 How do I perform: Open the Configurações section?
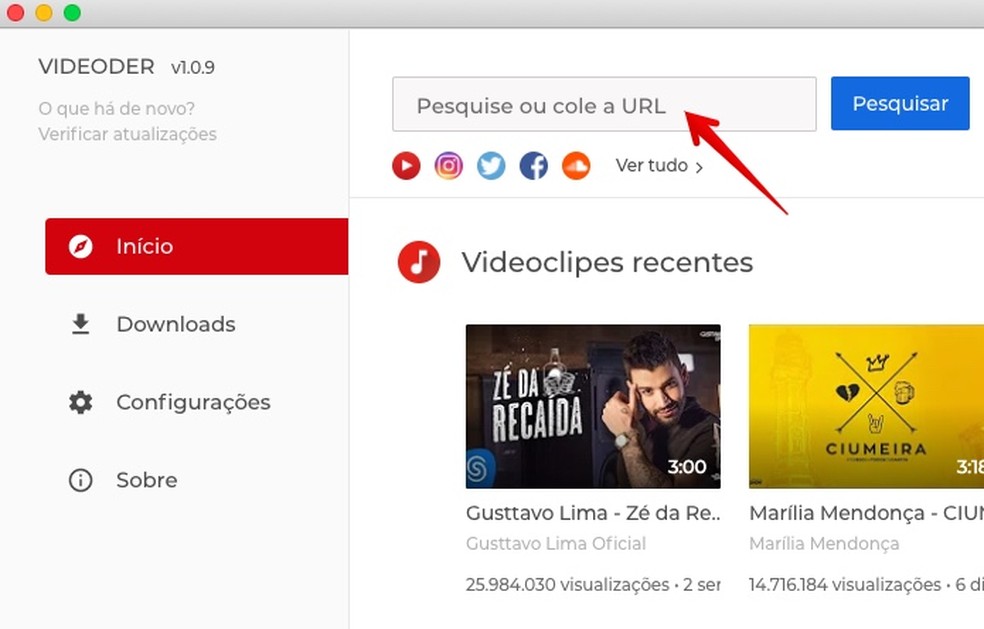click(193, 402)
